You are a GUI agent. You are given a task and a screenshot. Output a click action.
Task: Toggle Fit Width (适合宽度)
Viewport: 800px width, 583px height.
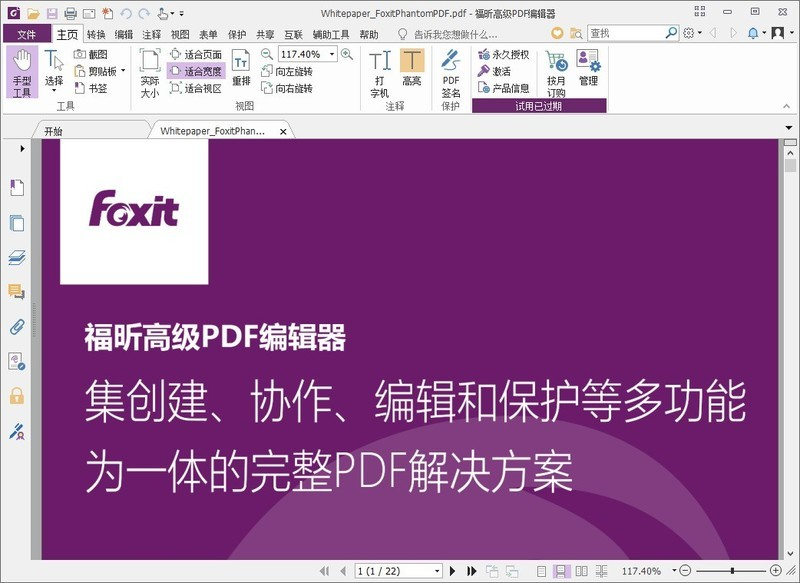196,71
